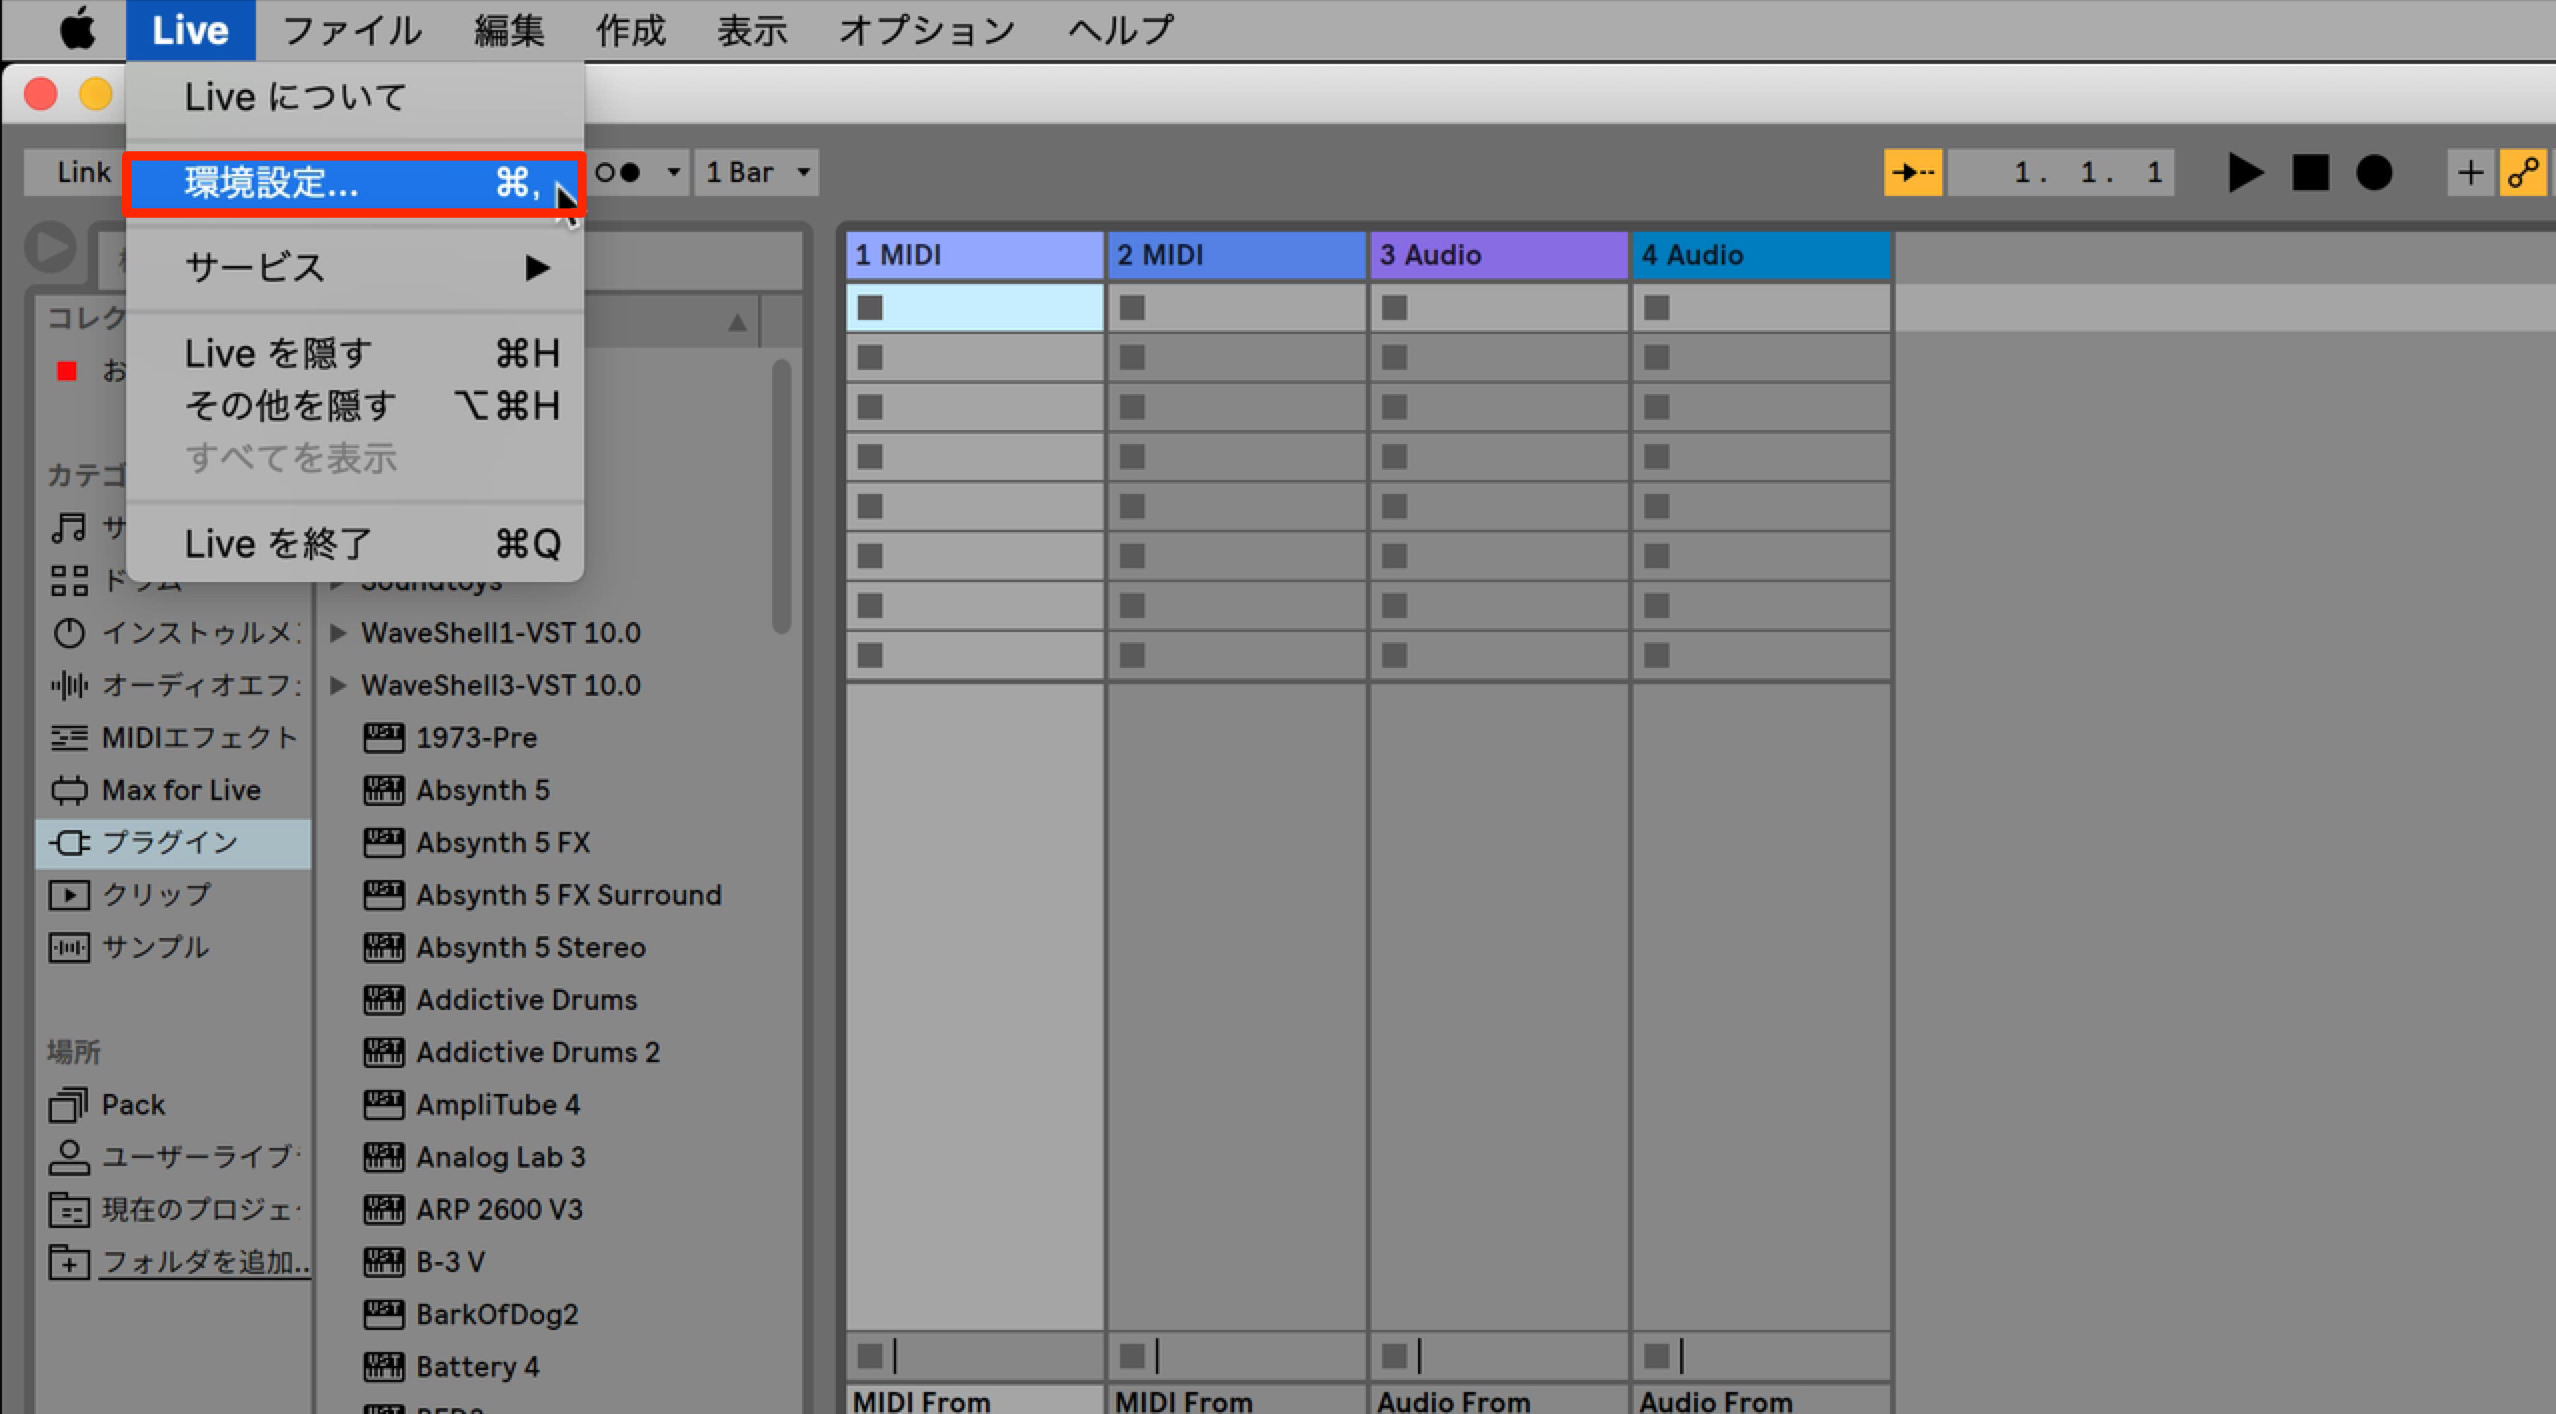Click the plus MIDI overdub button
2556x1414 pixels.
coord(2470,173)
